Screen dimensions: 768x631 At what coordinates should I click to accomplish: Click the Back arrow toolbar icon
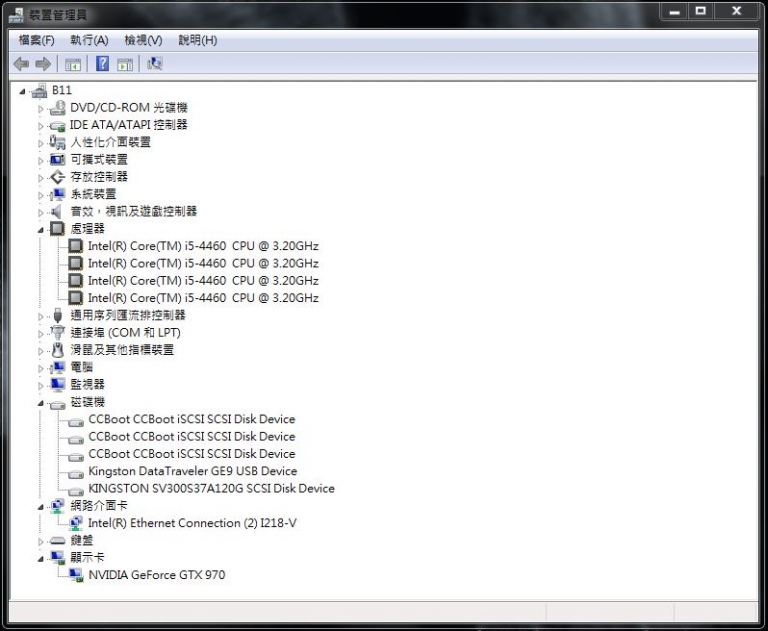21,64
